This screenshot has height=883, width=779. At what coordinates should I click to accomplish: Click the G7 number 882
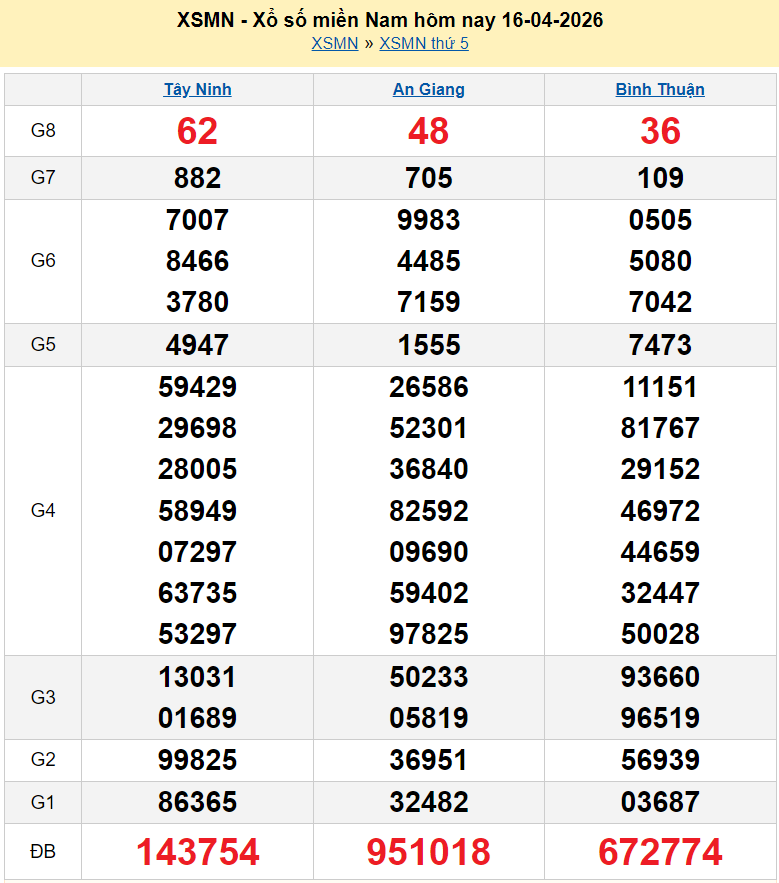point(197,178)
